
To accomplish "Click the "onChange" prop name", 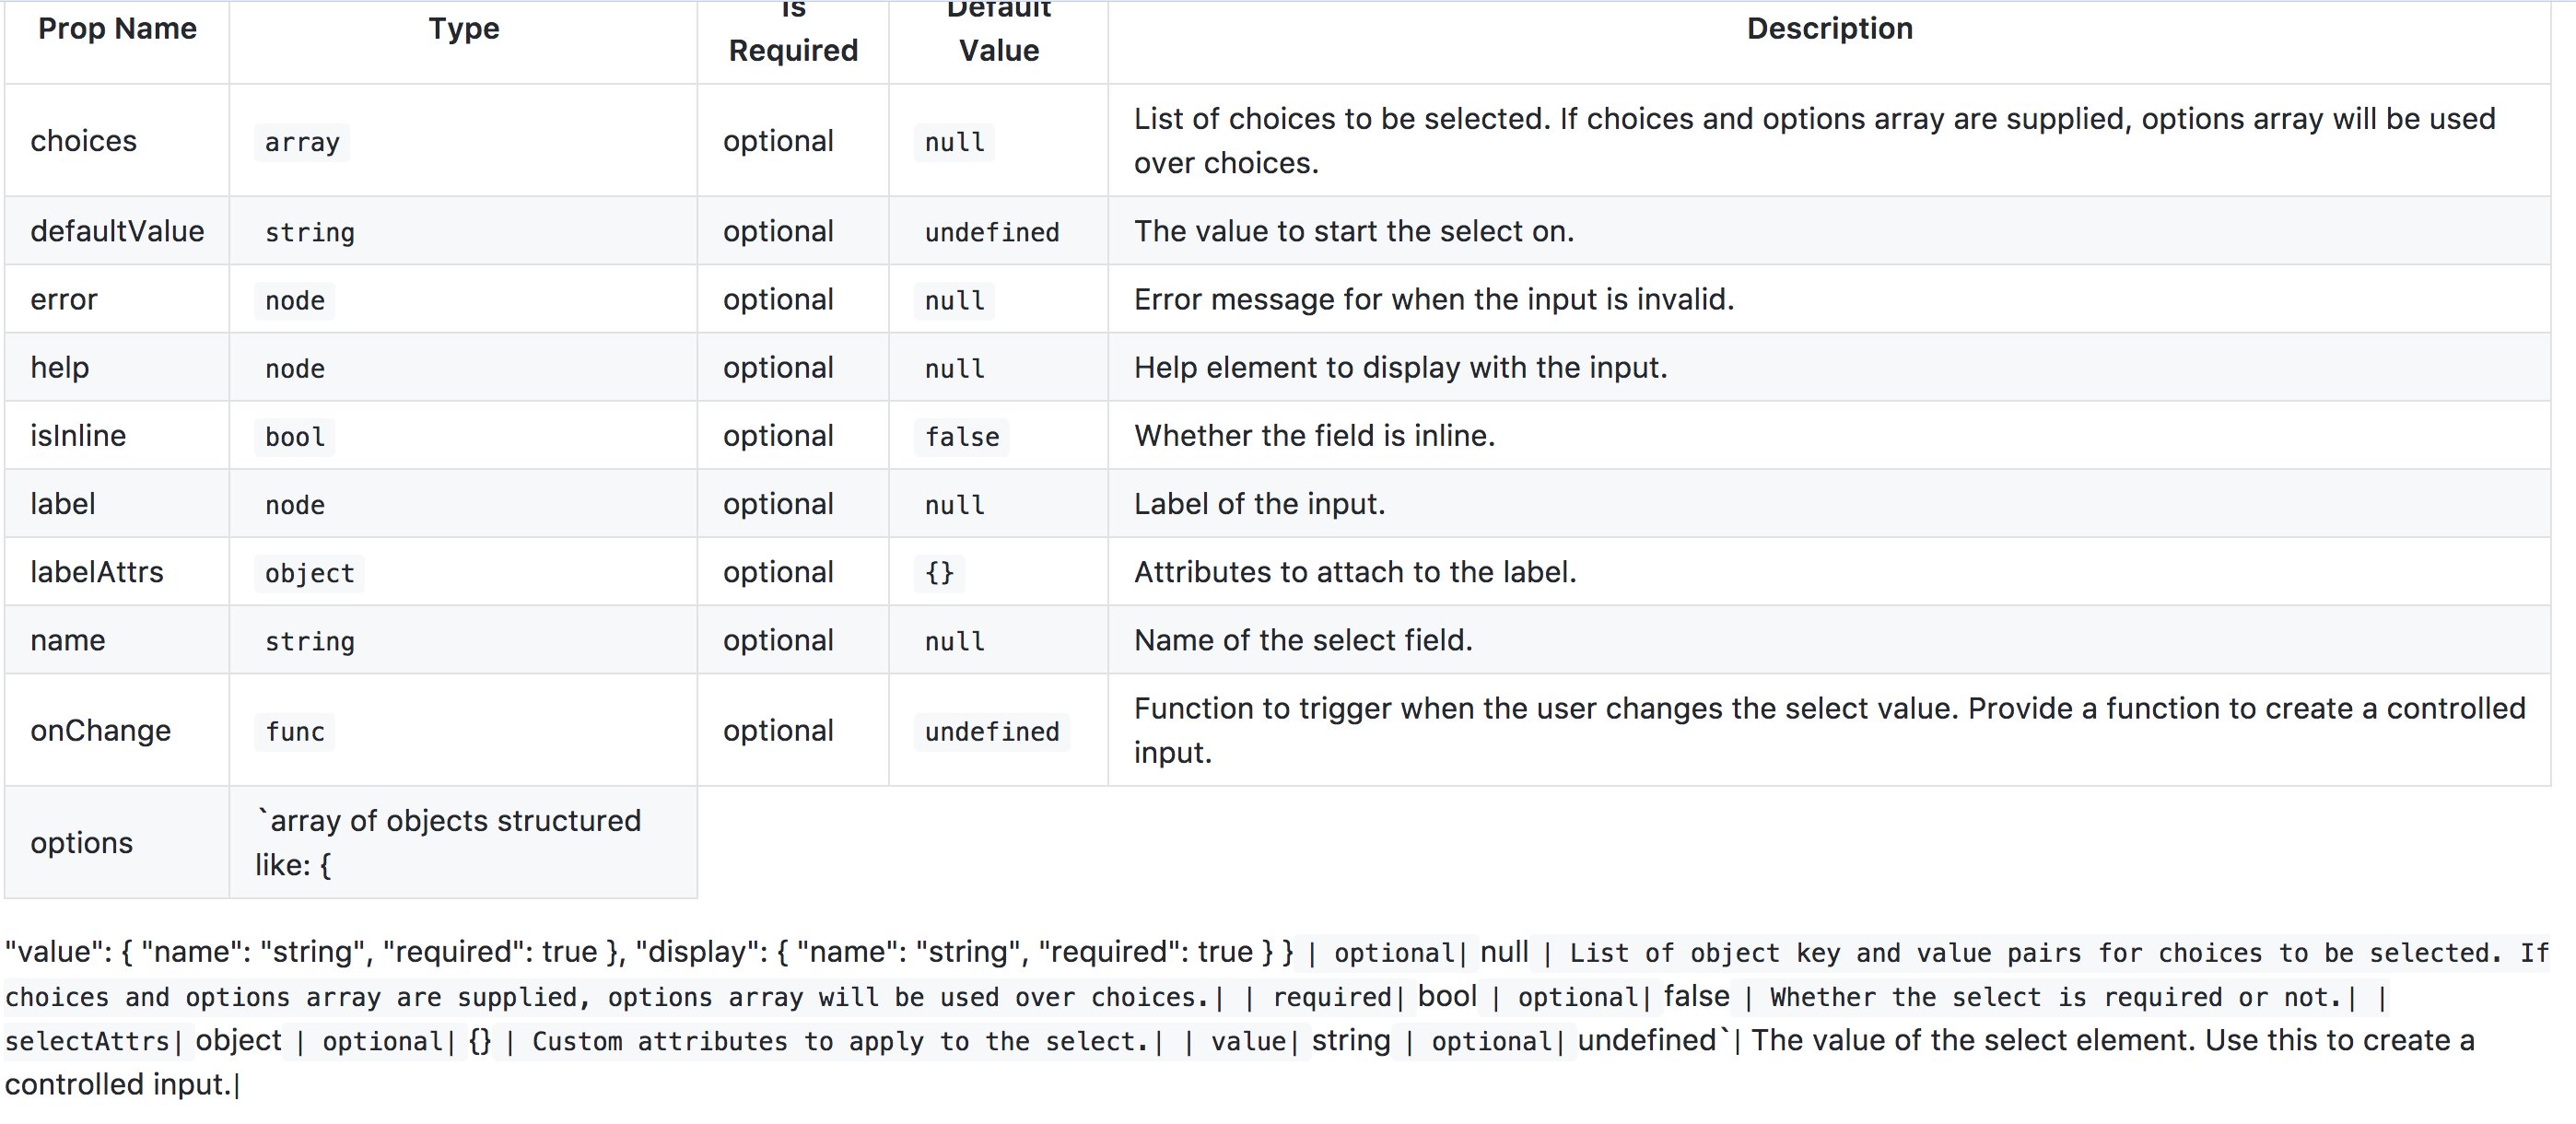I will [100, 730].
